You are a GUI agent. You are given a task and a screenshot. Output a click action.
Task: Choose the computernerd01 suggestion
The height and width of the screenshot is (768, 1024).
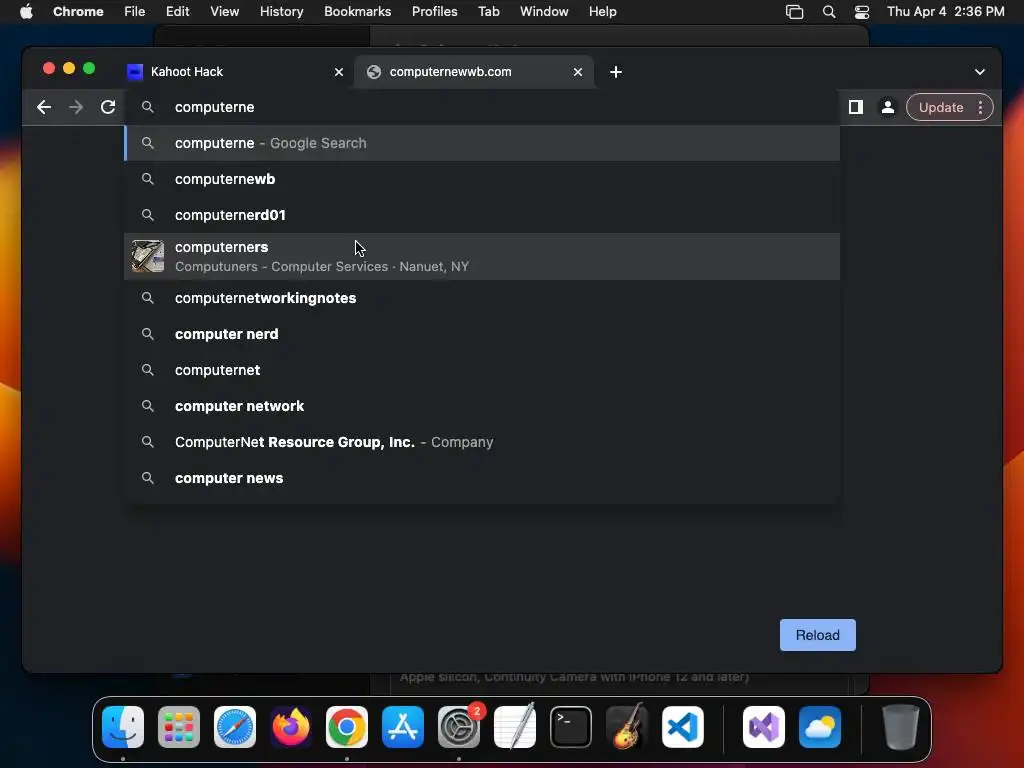(x=482, y=215)
